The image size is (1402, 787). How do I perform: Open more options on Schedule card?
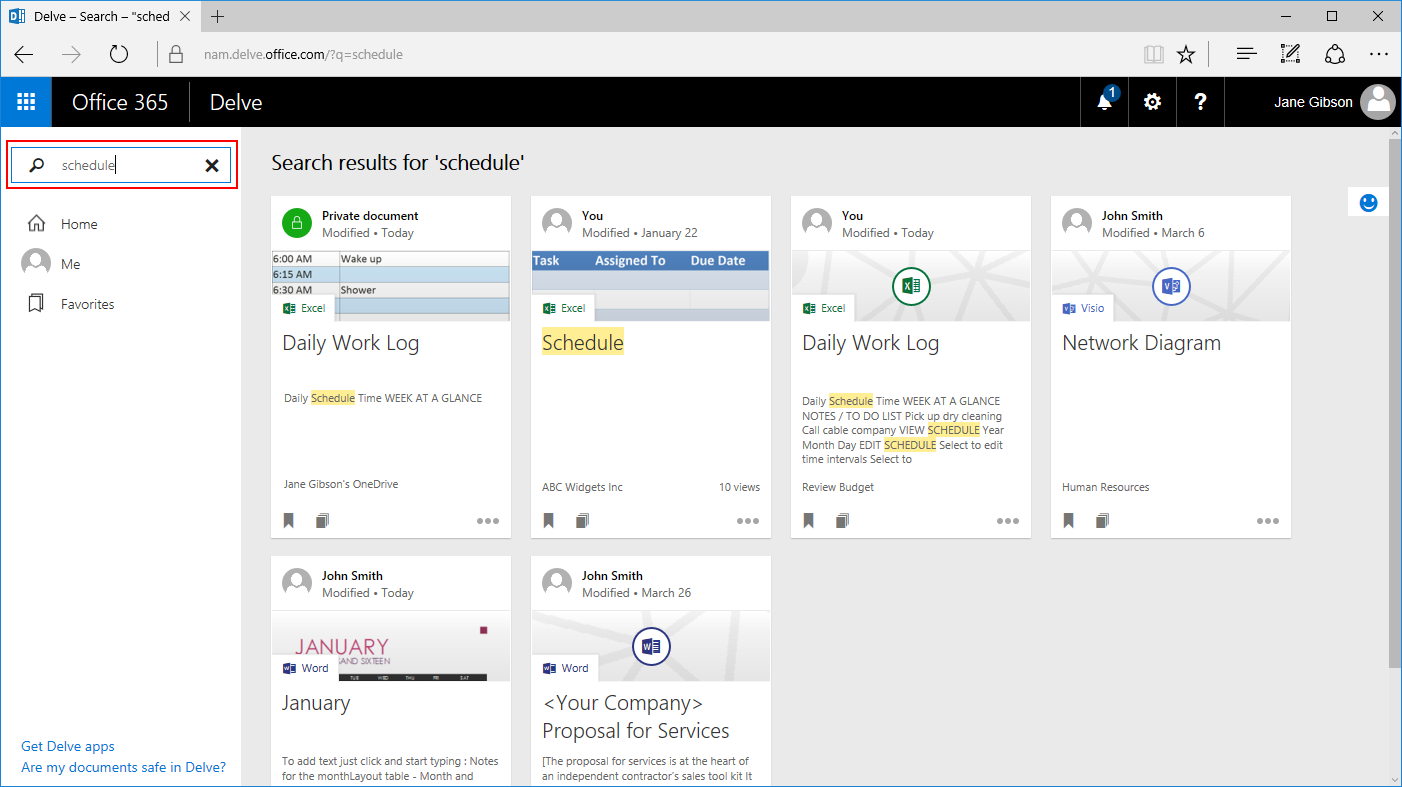click(x=748, y=521)
